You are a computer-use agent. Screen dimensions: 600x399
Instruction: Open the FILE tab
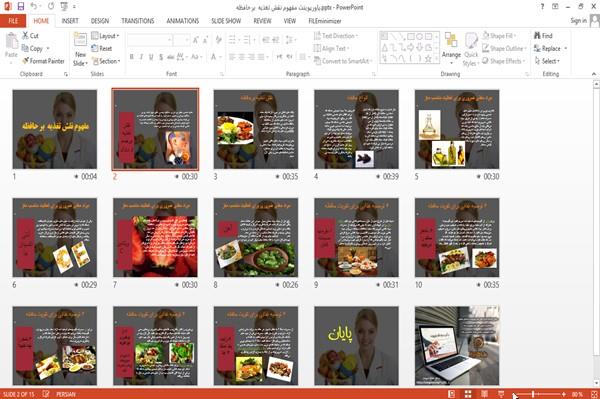(13, 21)
